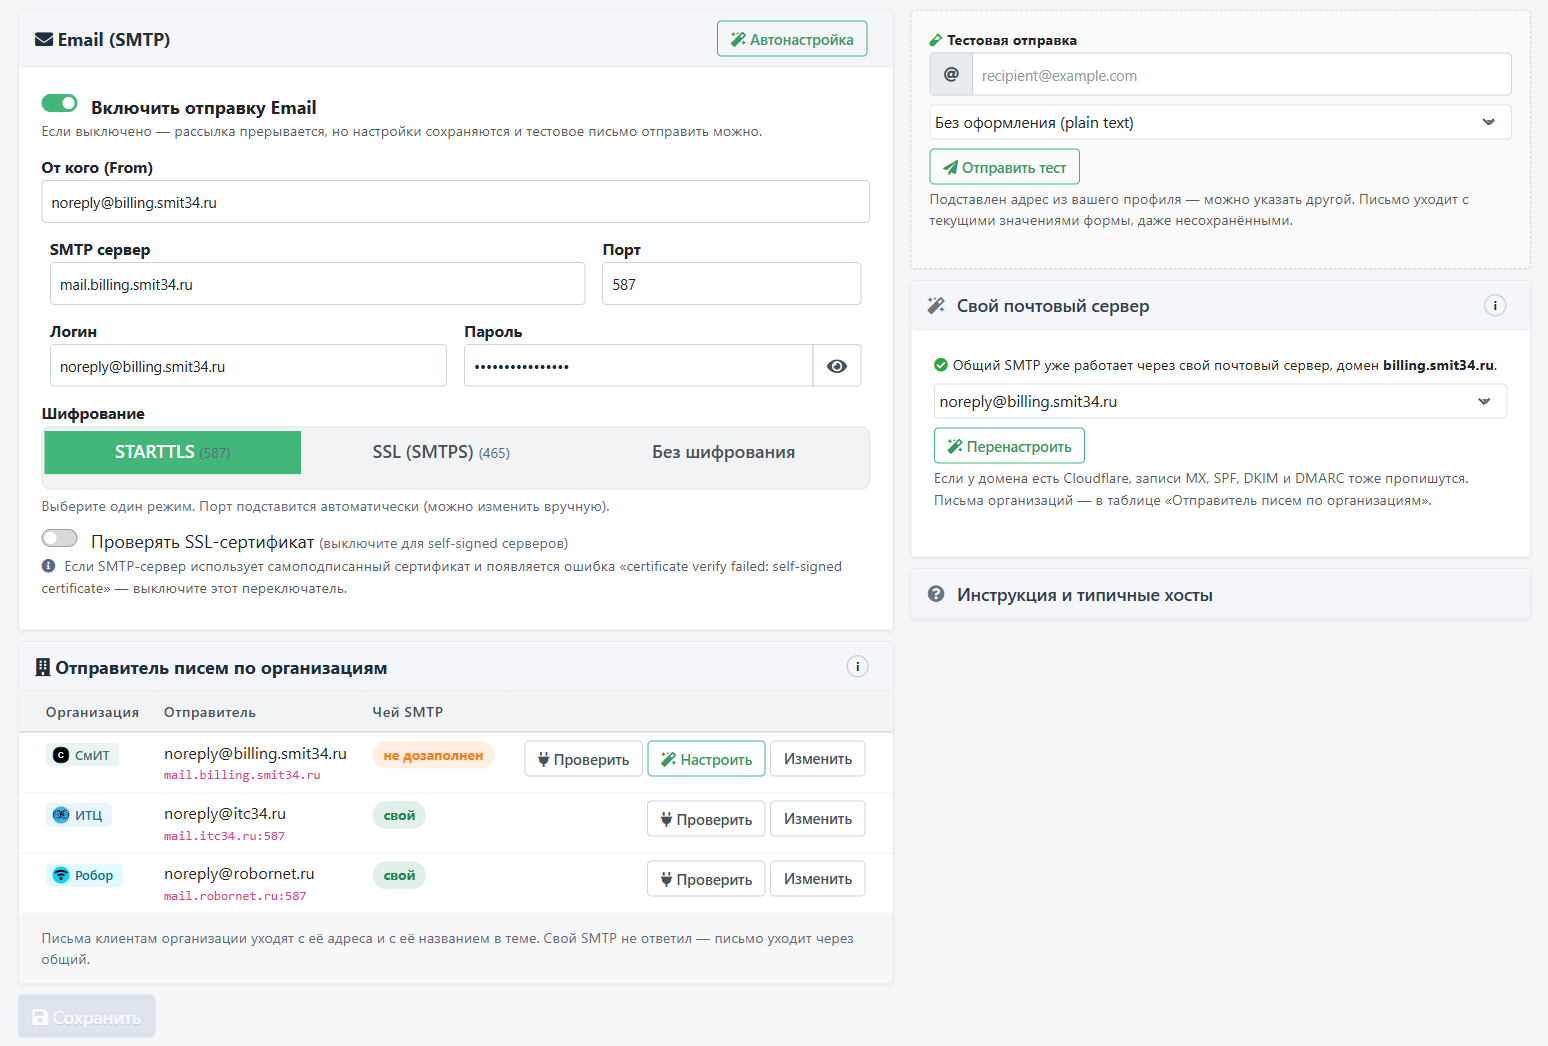This screenshot has width=1548, height=1046.
Task: Click the magic wand icon beside Свой почтовый сервер
Action: click(936, 306)
